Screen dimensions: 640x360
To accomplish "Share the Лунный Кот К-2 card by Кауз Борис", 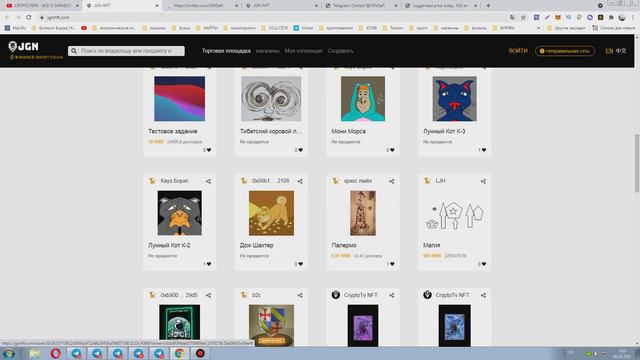I will click(208, 181).
